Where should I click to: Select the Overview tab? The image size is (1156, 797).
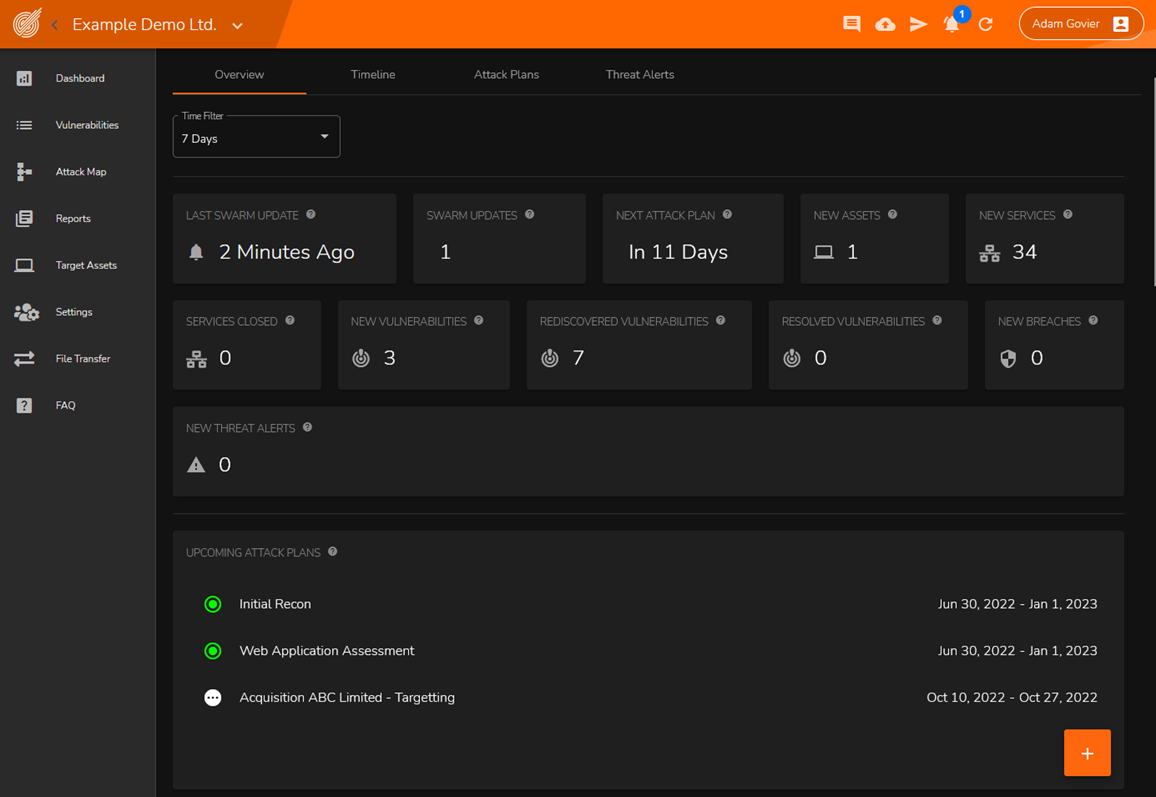[x=239, y=74]
